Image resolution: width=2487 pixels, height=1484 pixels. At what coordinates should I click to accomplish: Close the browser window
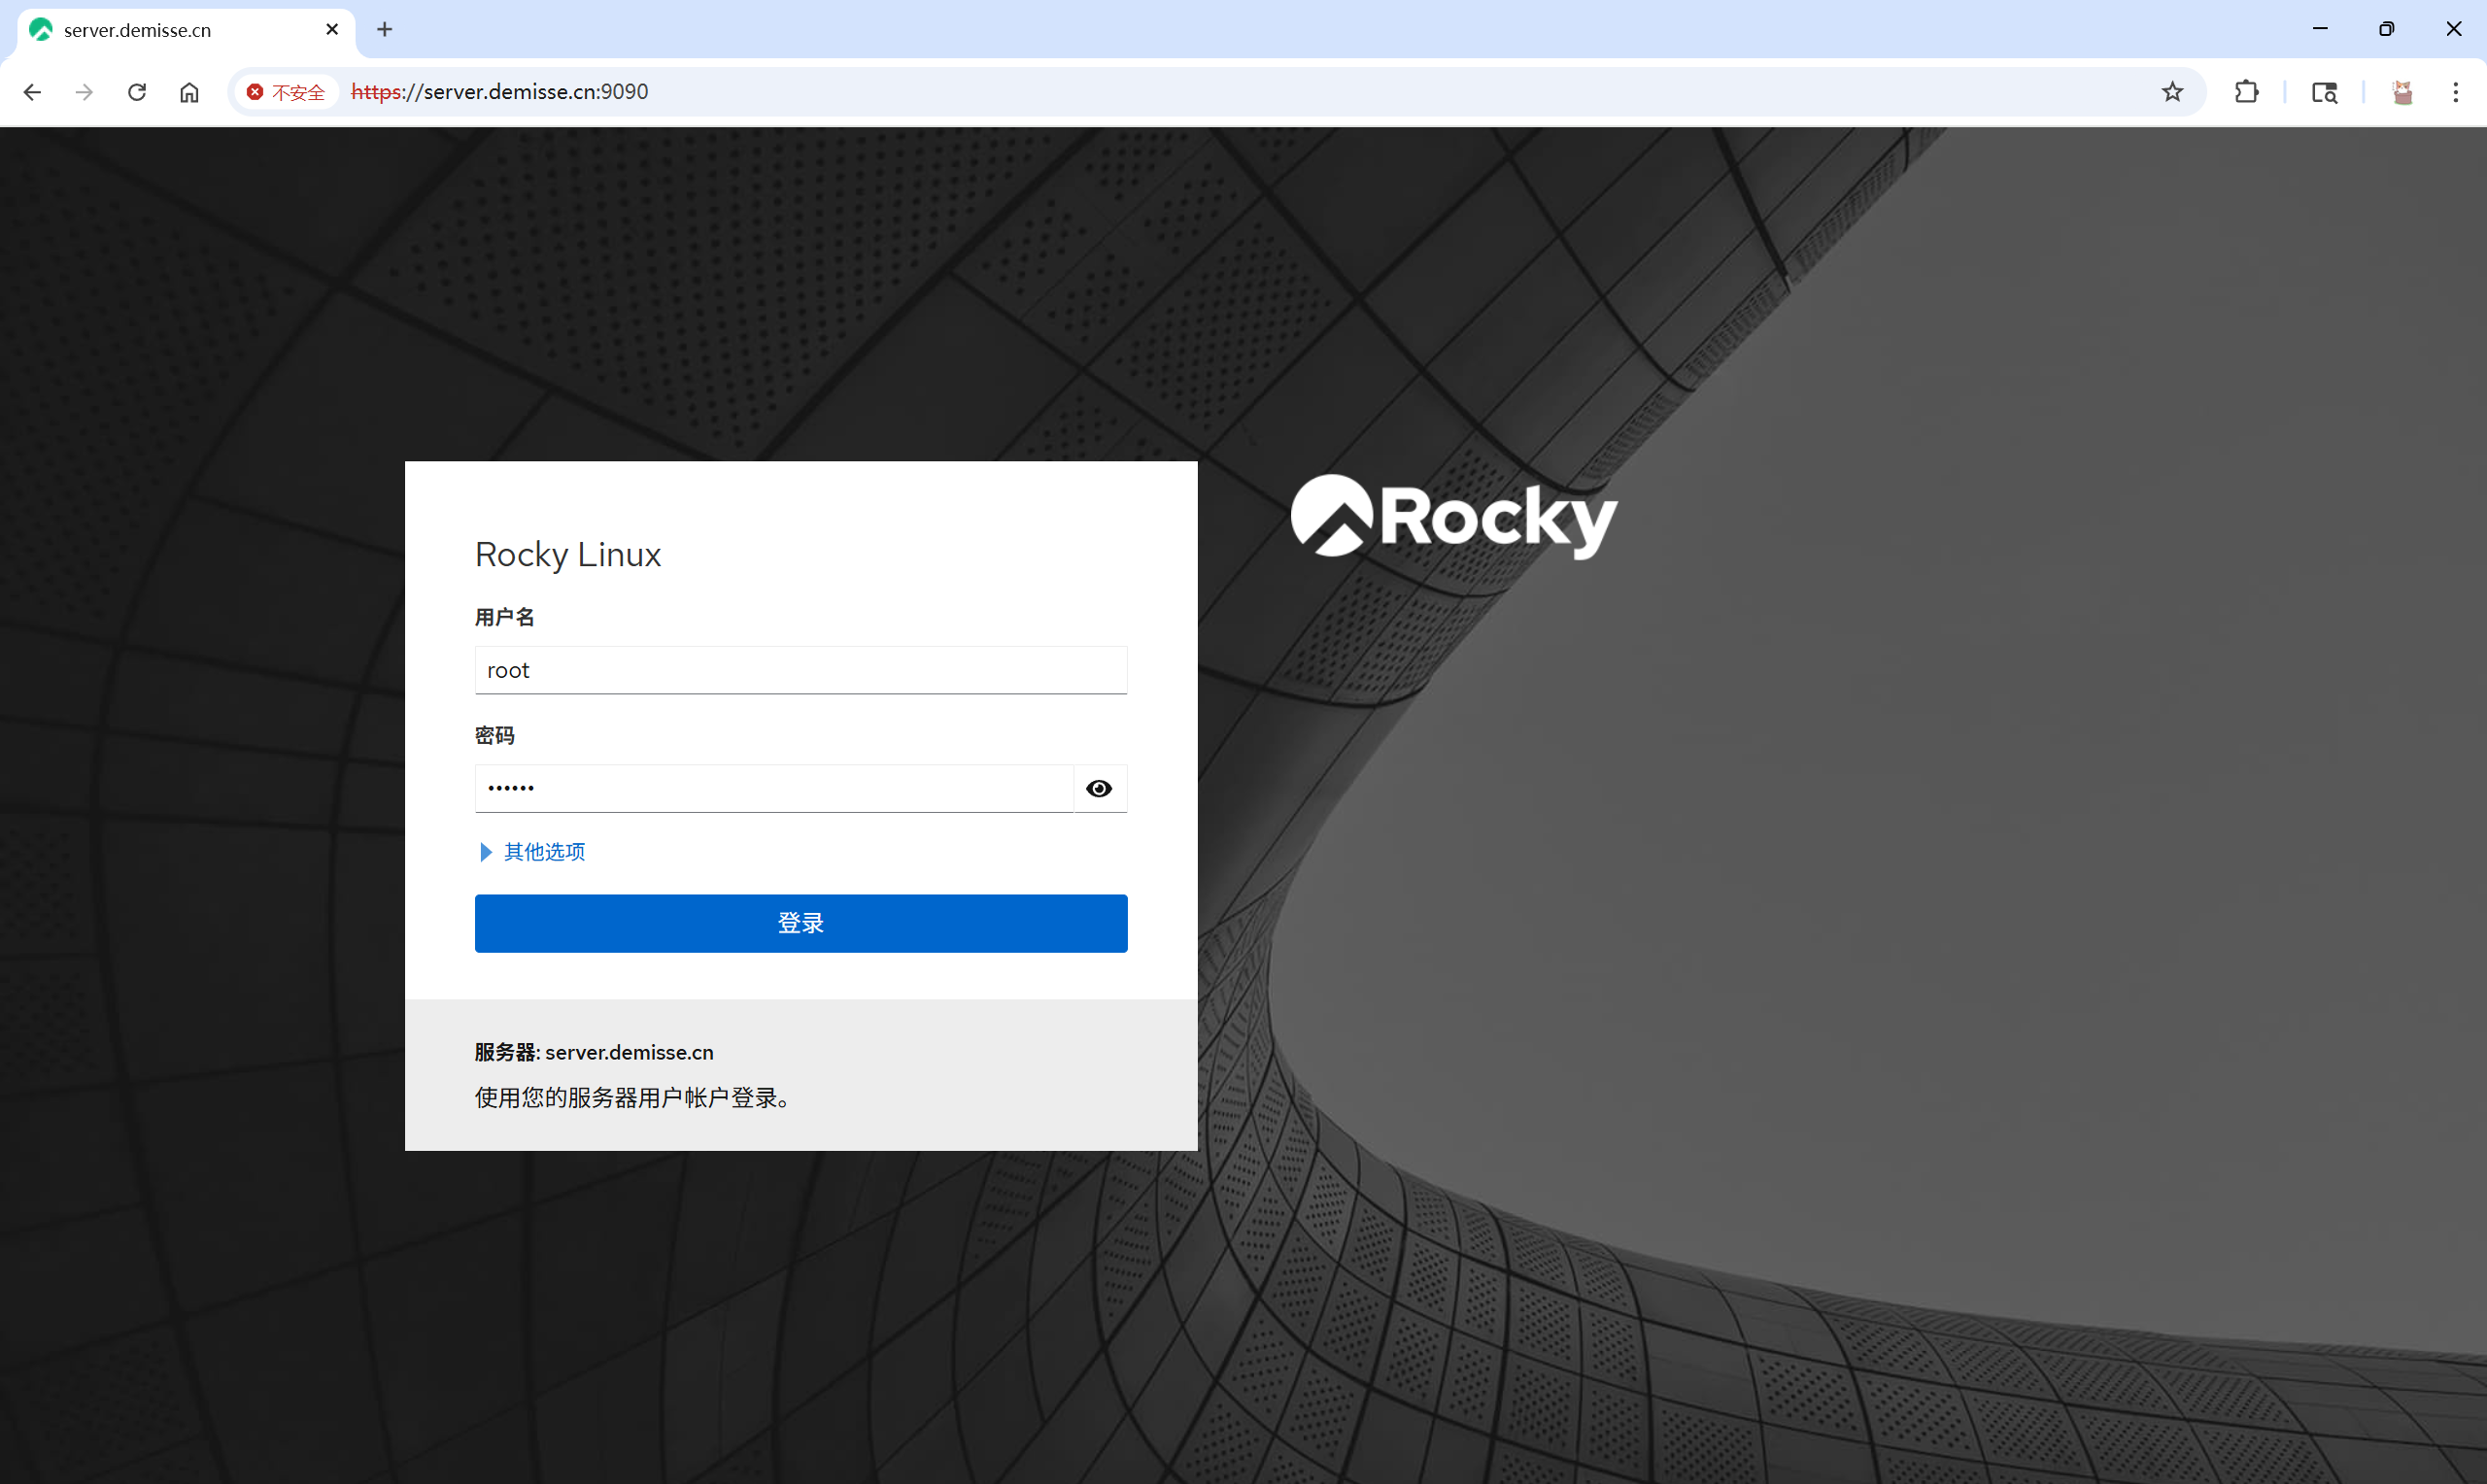pos(2453,29)
